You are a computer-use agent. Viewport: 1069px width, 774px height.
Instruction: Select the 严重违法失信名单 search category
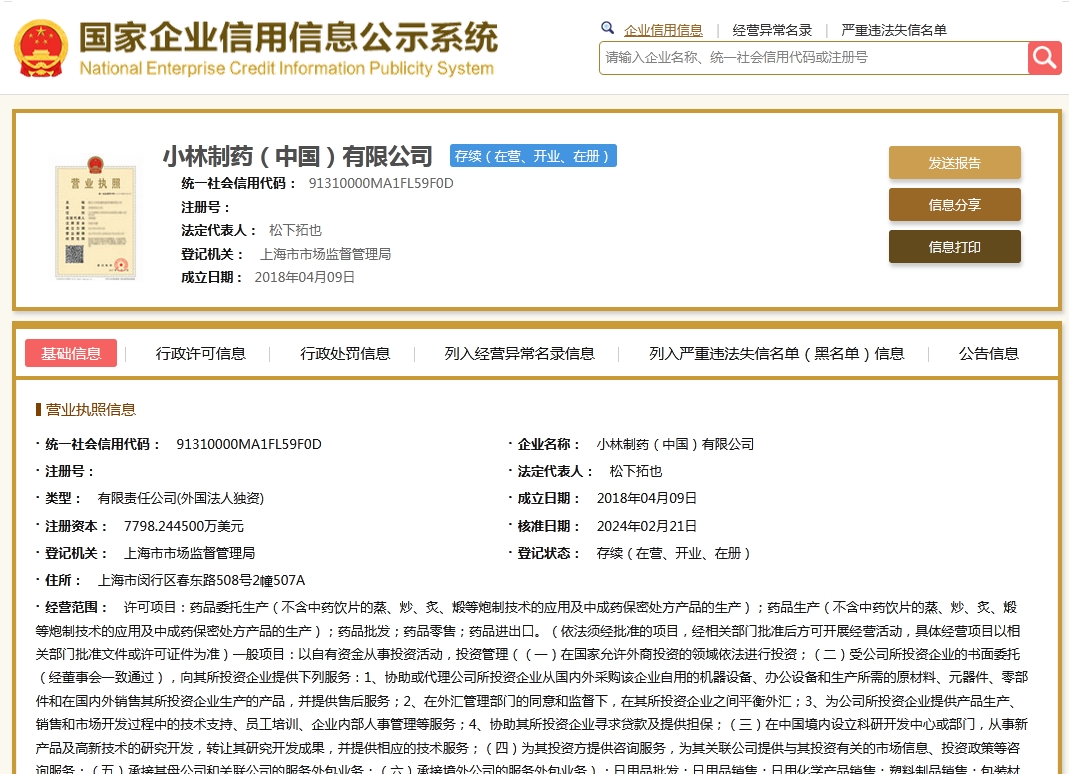894,30
